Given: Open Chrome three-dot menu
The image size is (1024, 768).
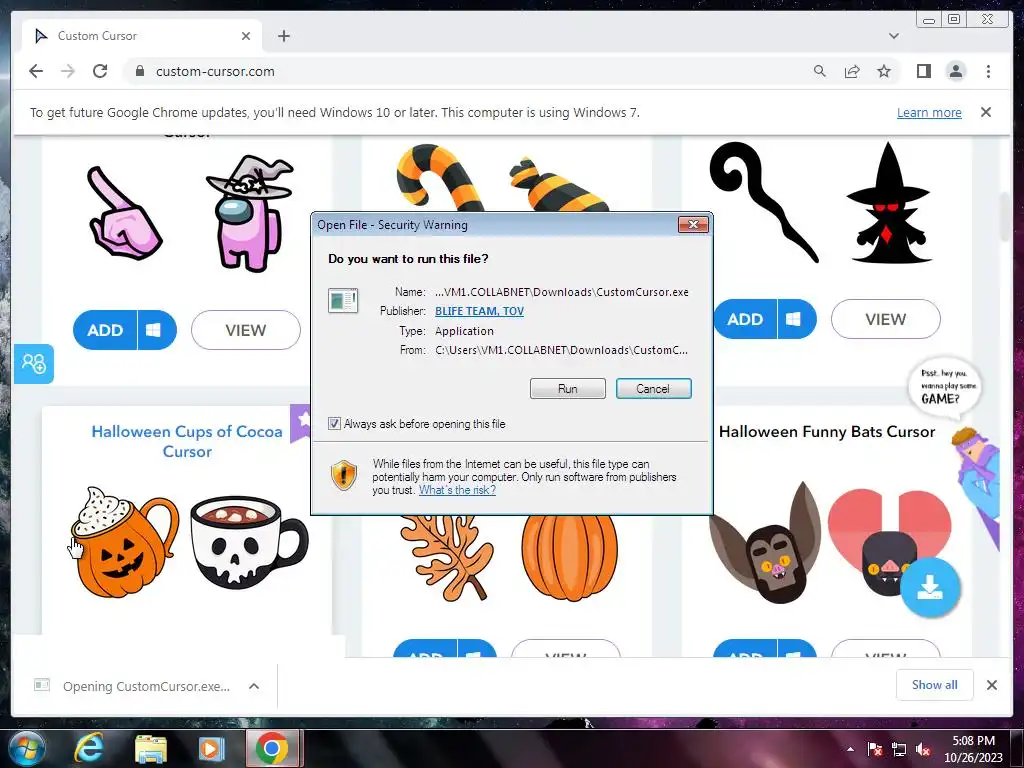Looking at the screenshot, I should [x=988, y=71].
